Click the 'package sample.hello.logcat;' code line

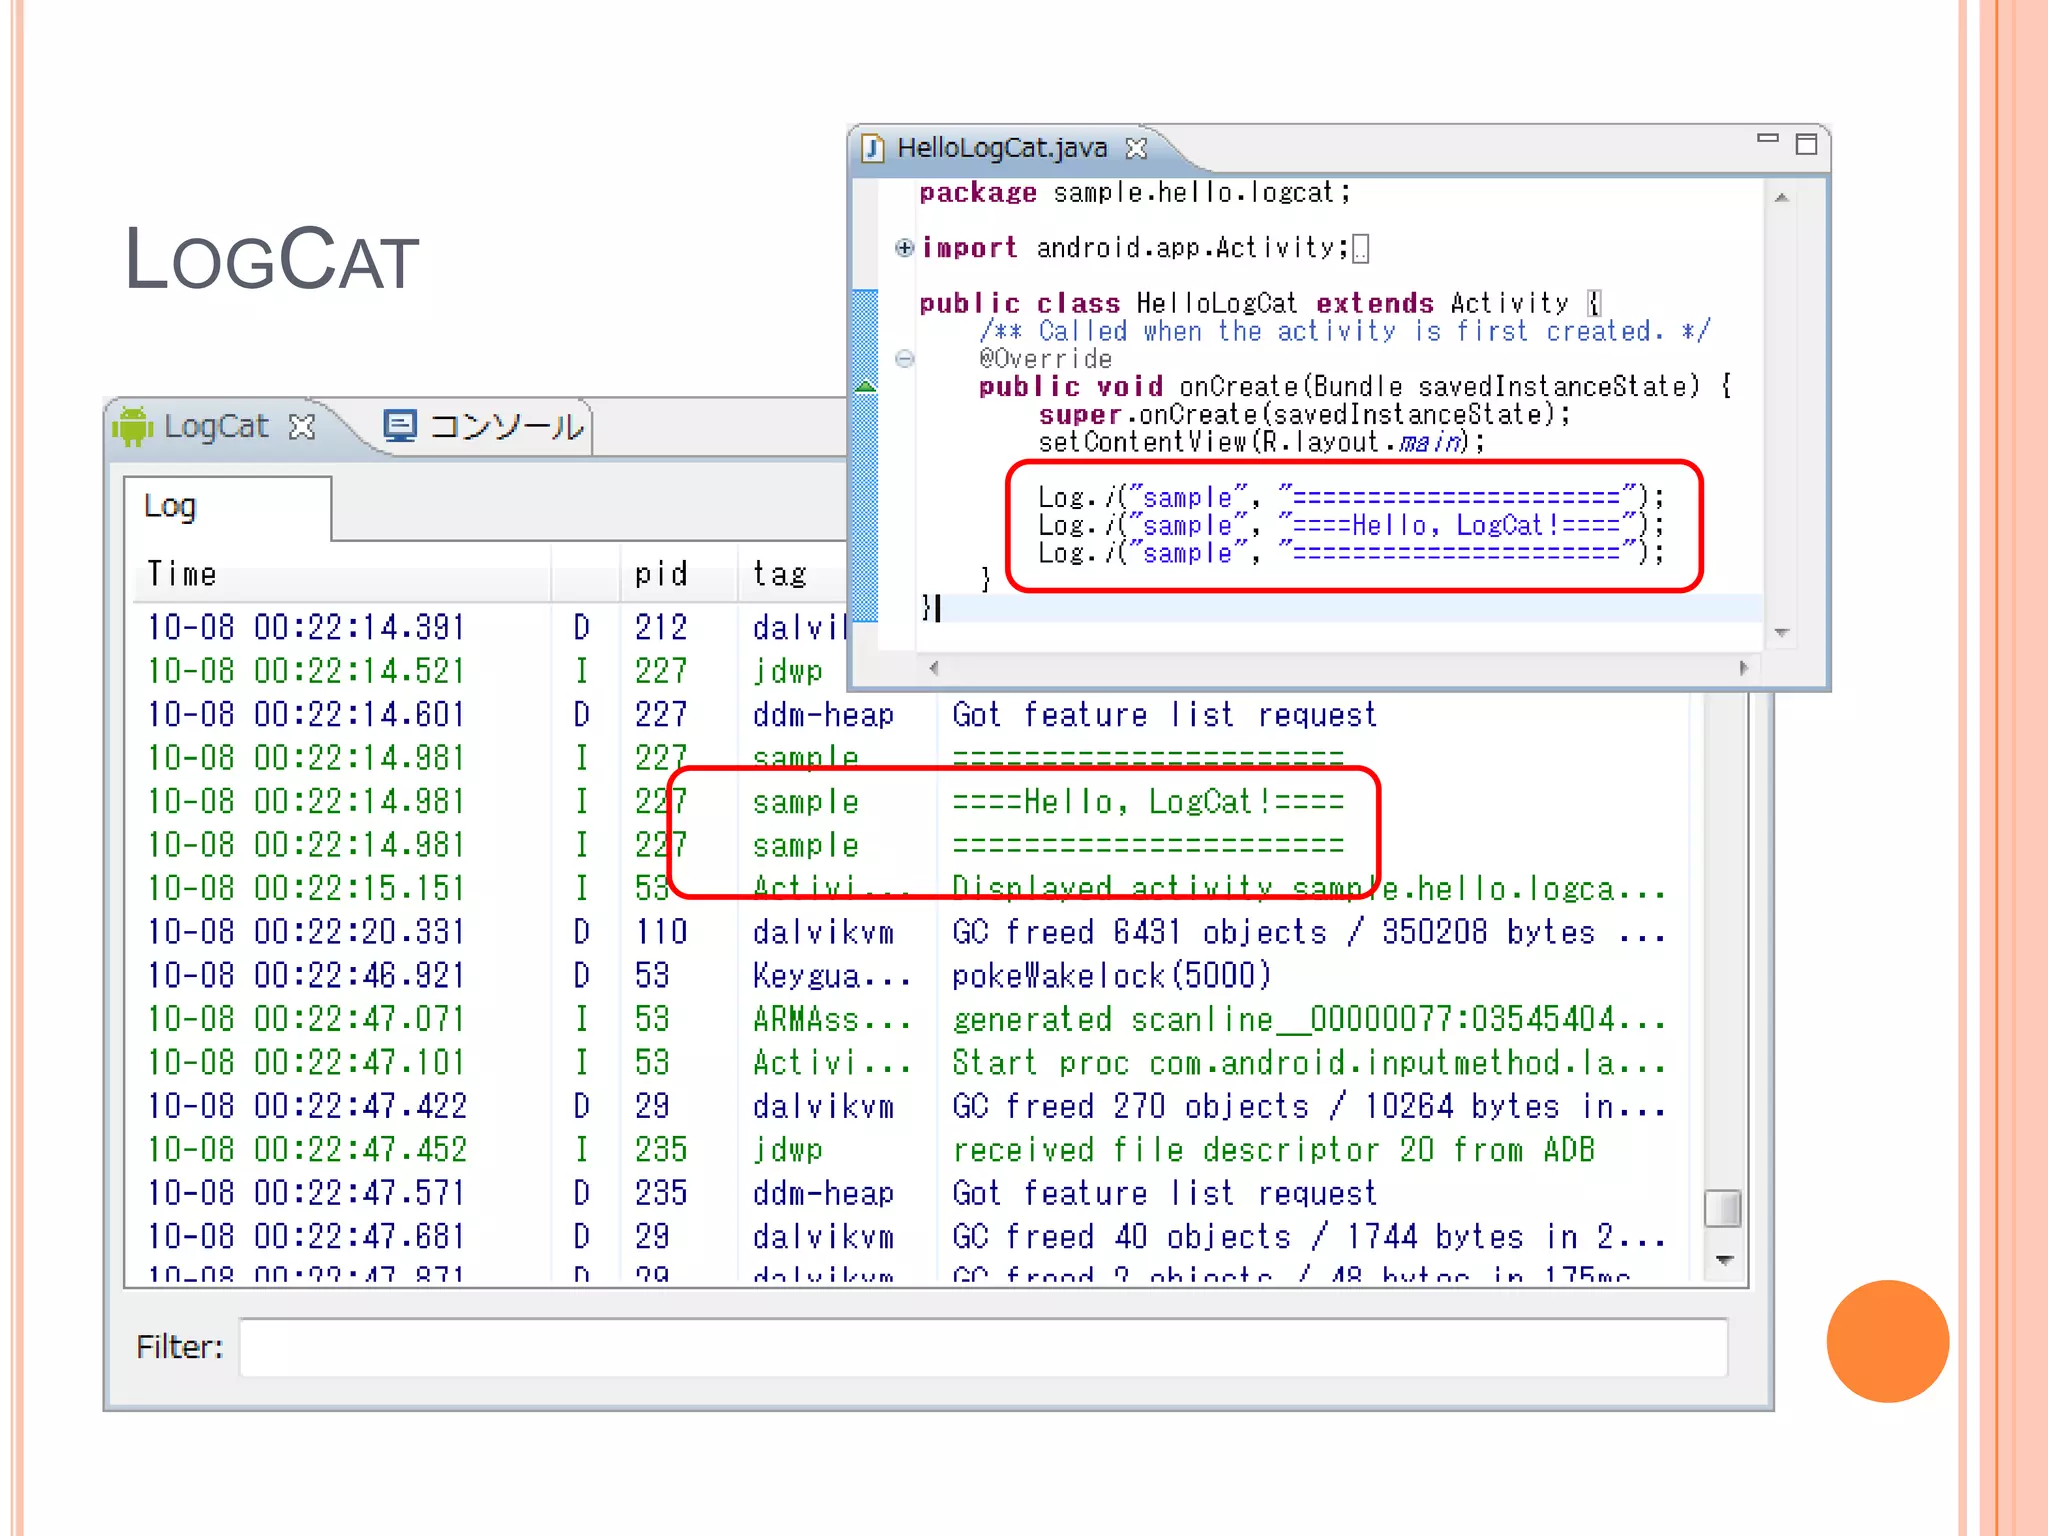(x=1135, y=193)
